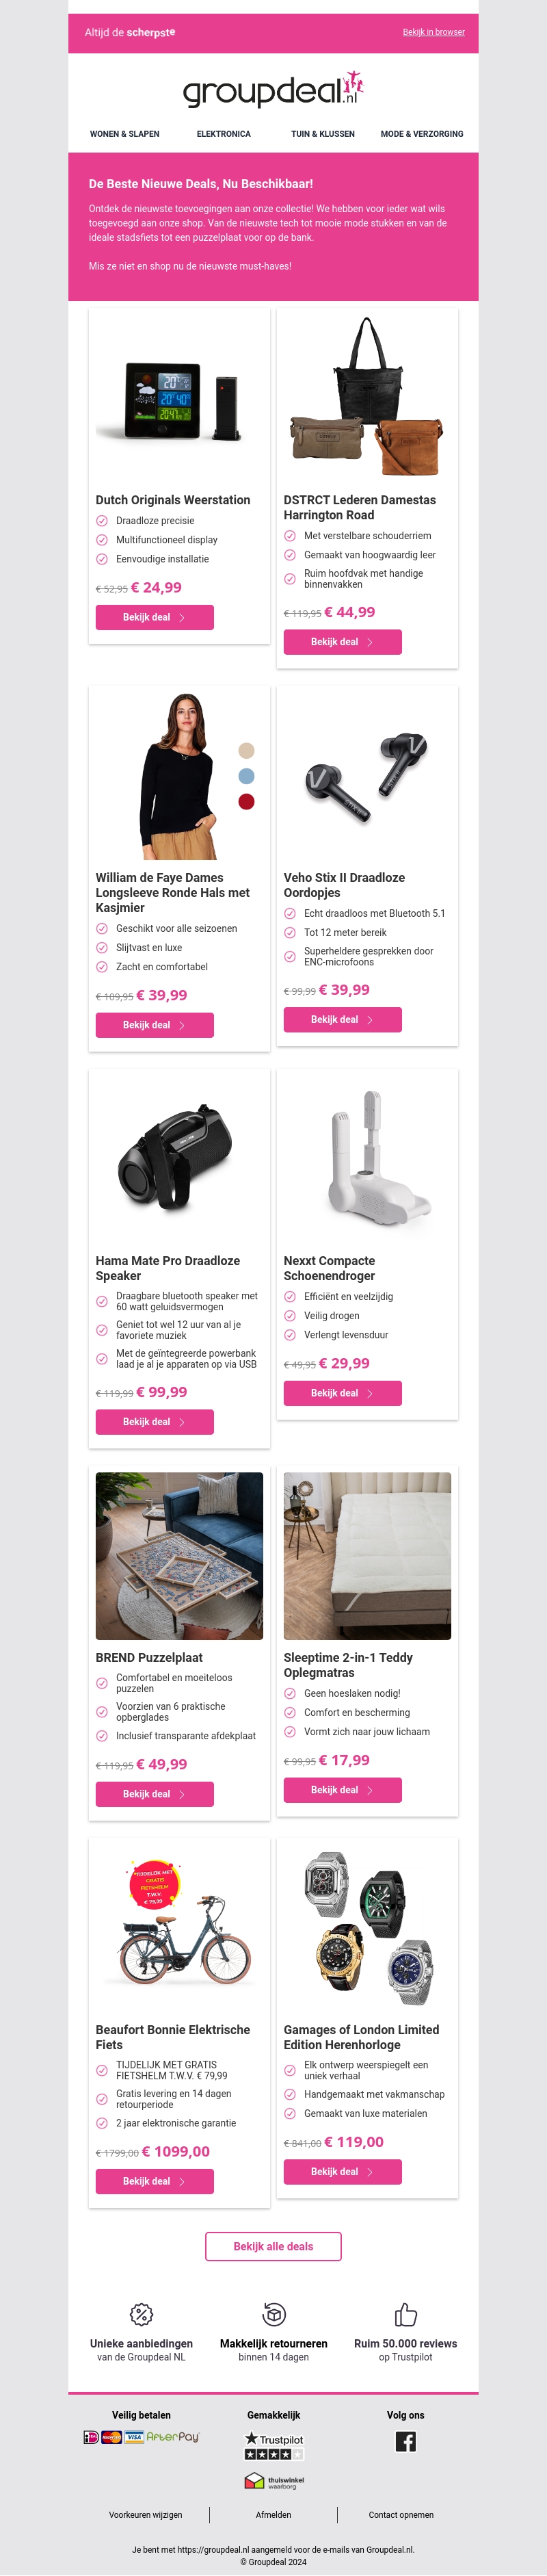Image resolution: width=547 pixels, height=2576 pixels.
Task: Click the checkmark beside Veilig drogen
Action: point(290,1316)
